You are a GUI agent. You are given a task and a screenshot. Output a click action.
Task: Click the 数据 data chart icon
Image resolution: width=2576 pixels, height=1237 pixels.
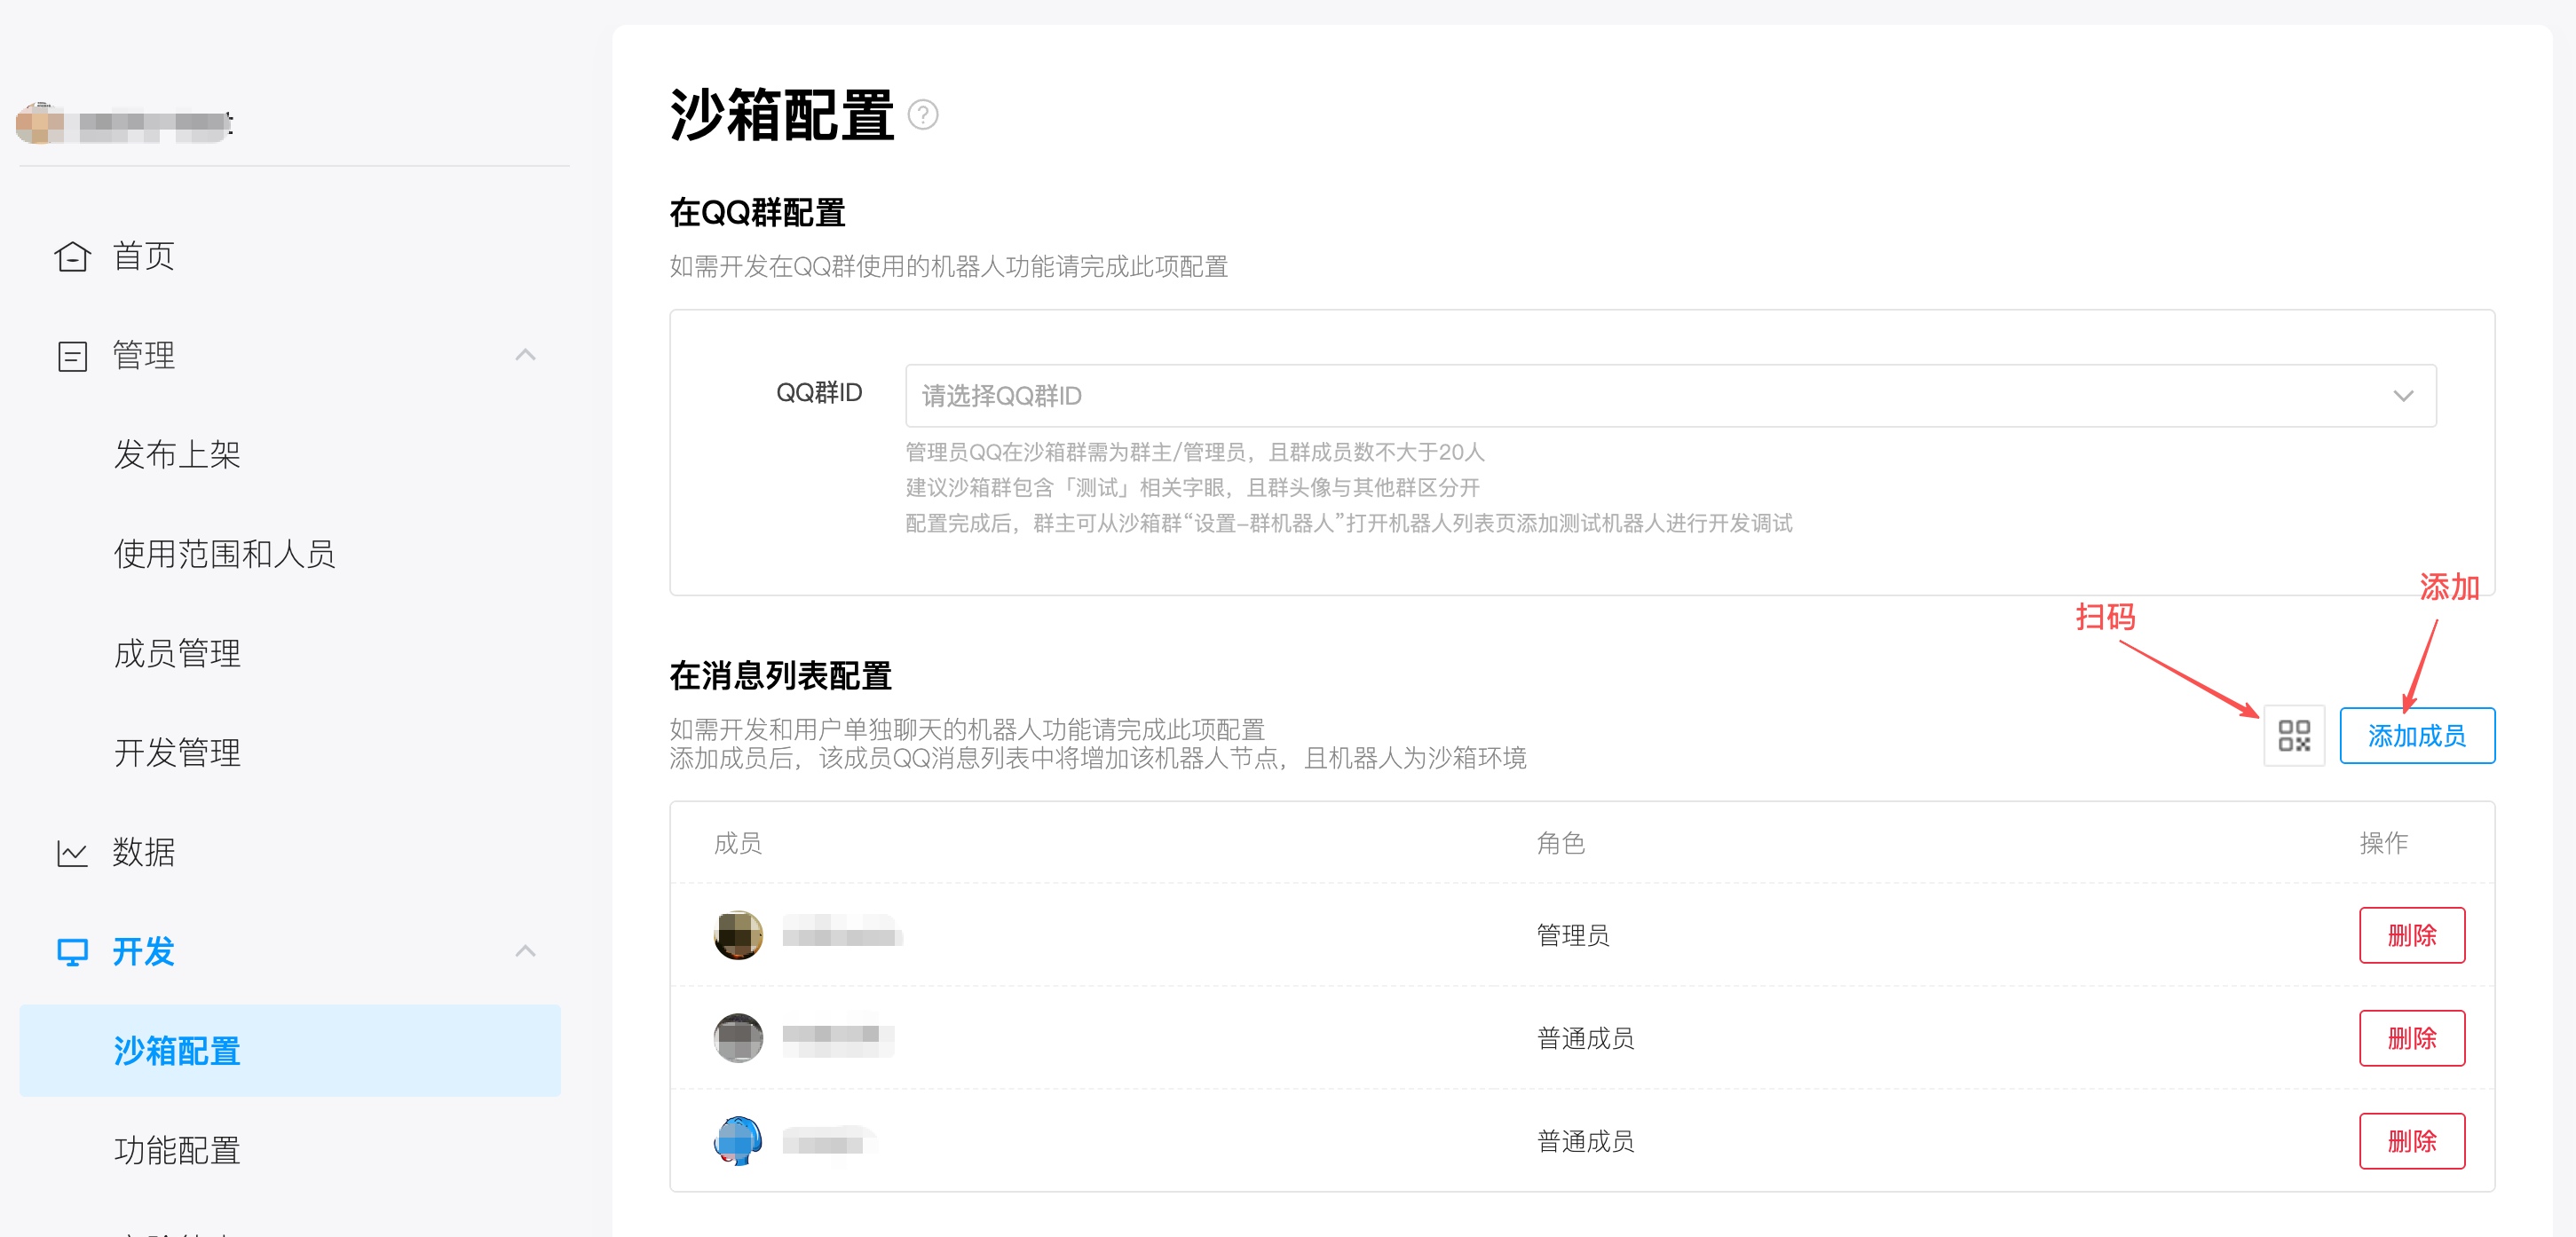[x=71, y=852]
